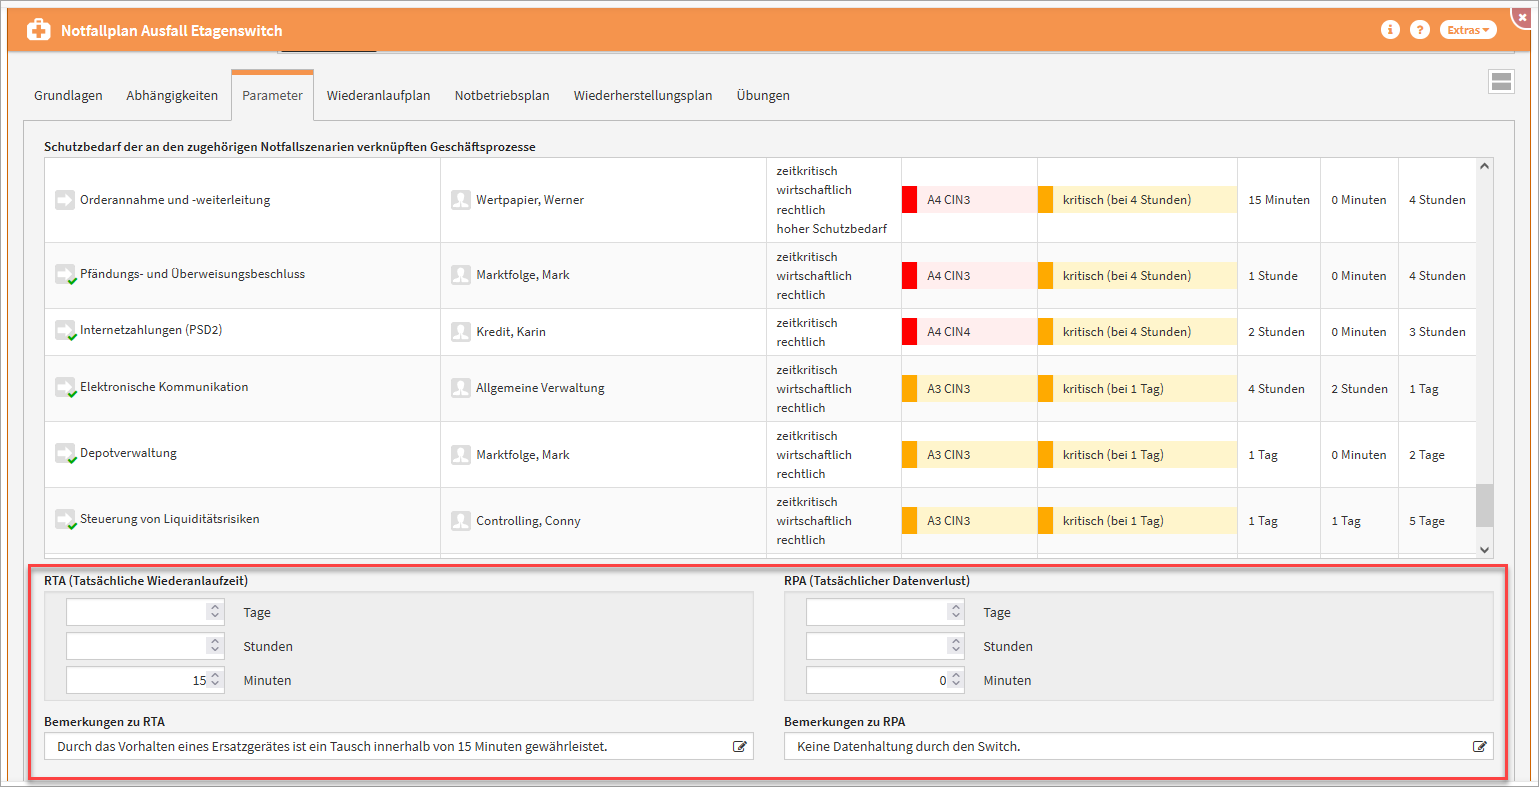This screenshot has width=1539, height=787.
Task: Open the Abhängigkeiten tab
Action: click(172, 96)
